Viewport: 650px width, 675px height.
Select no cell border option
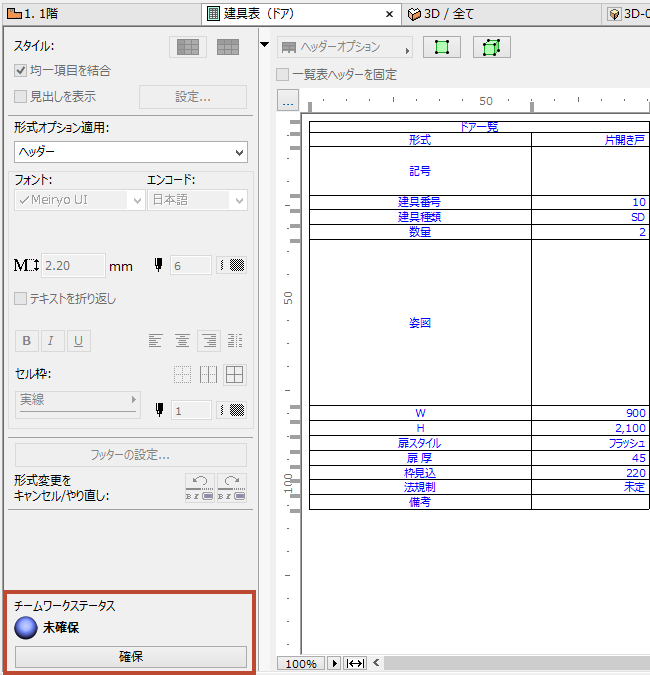pos(183,375)
